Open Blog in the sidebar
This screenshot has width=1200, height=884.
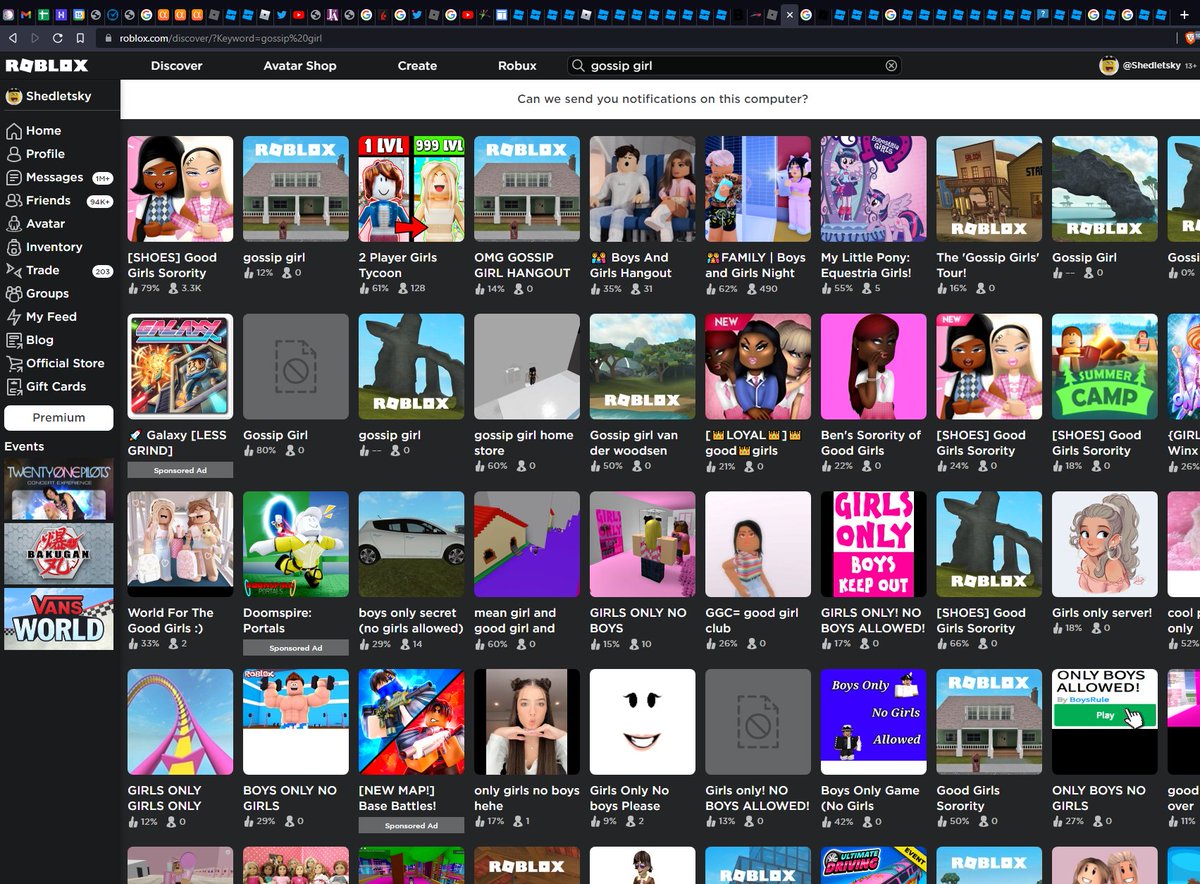click(30, 340)
